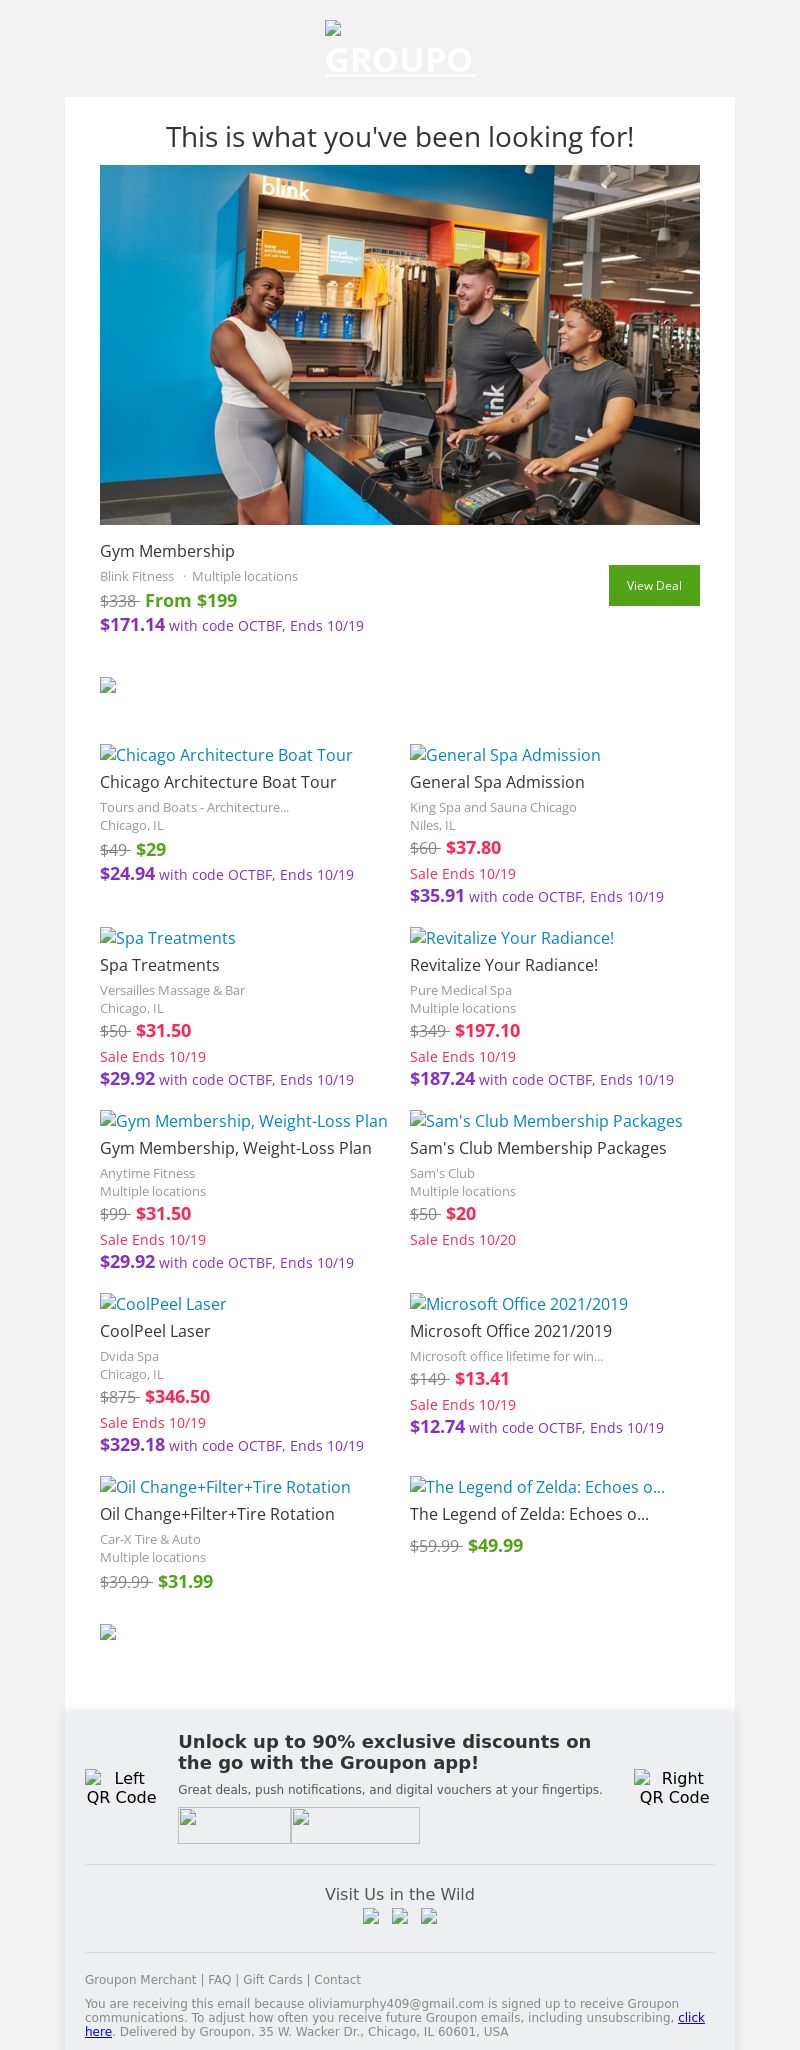The width and height of the screenshot is (800, 2050).
Task: Open the Chicago Architecture Boat Tour image link
Action: point(226,755)
